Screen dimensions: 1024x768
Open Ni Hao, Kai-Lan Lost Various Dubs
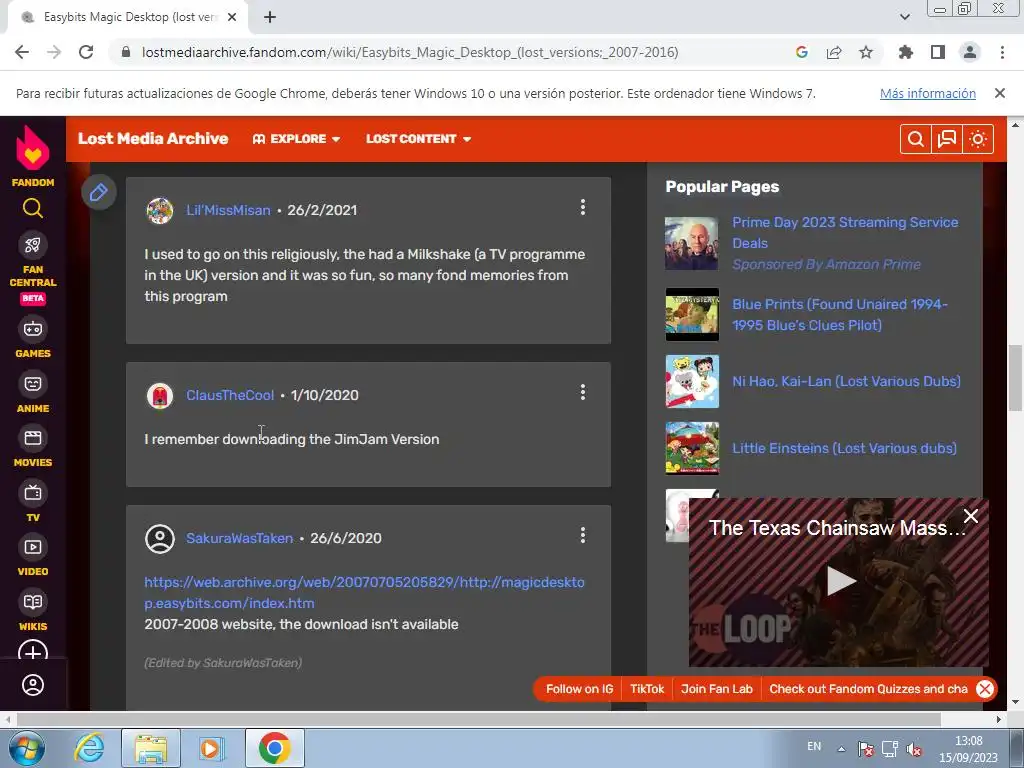pyautogui.click(x=846, y=381)
